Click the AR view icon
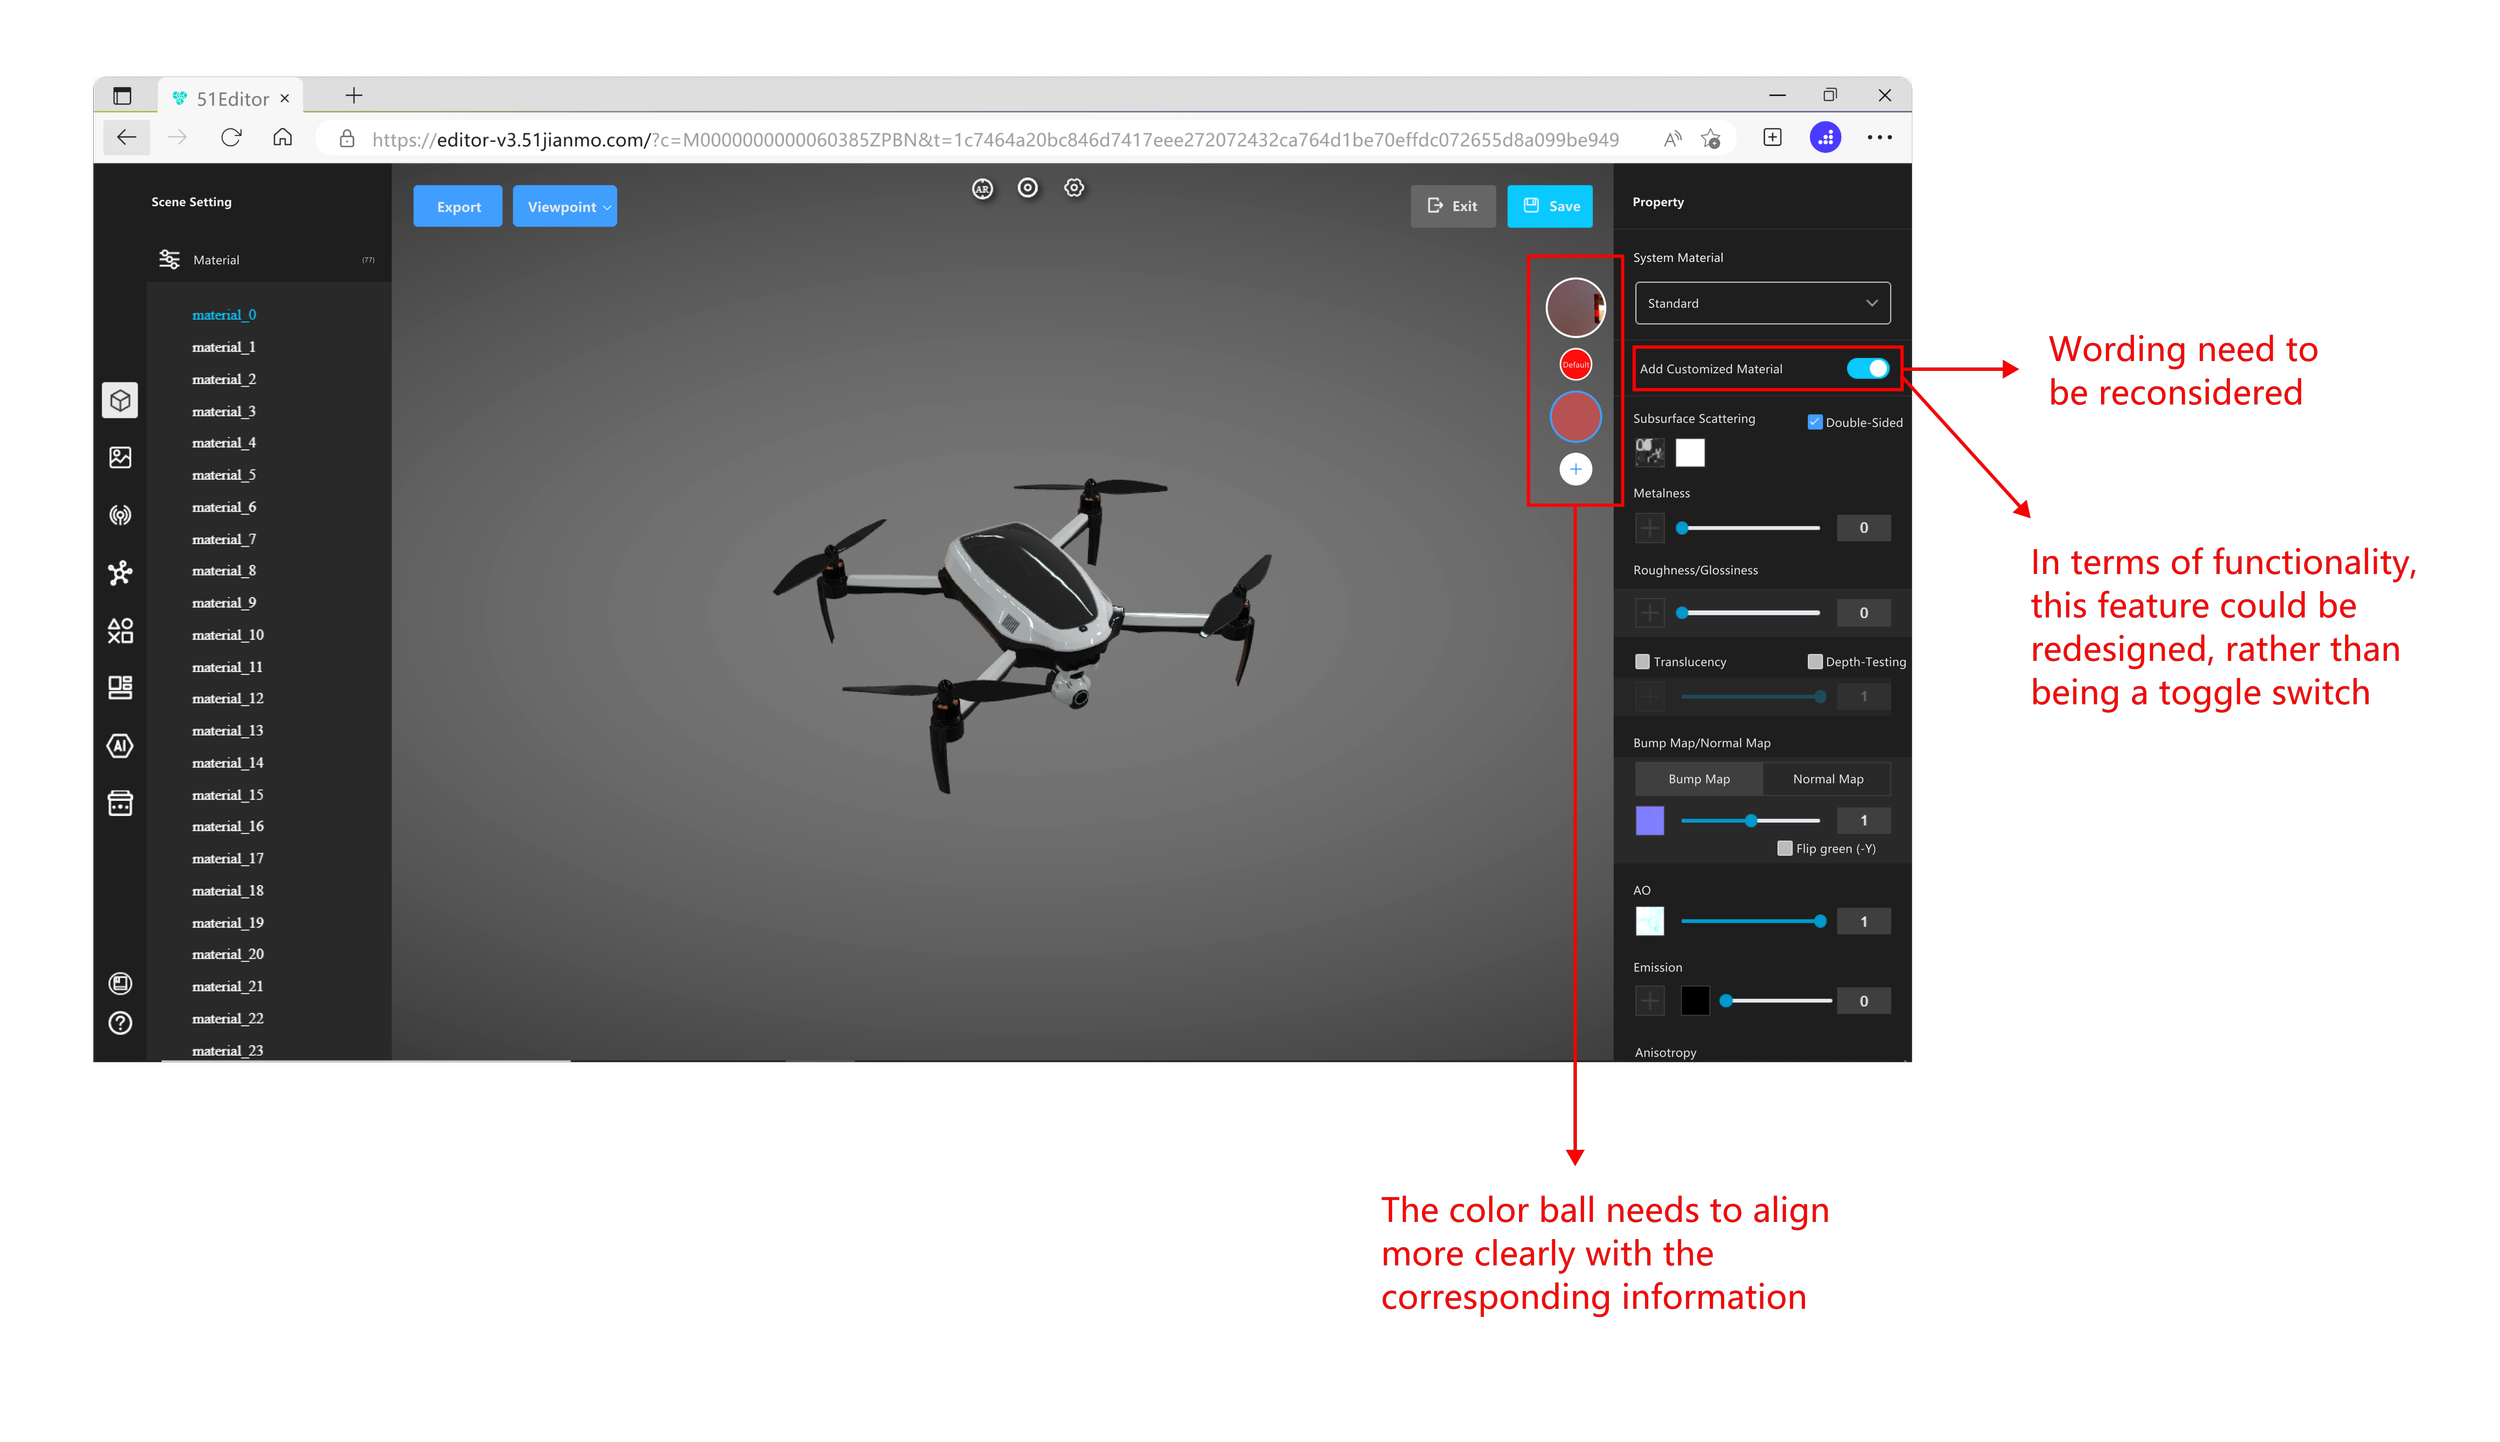 (x=982, y=189)
